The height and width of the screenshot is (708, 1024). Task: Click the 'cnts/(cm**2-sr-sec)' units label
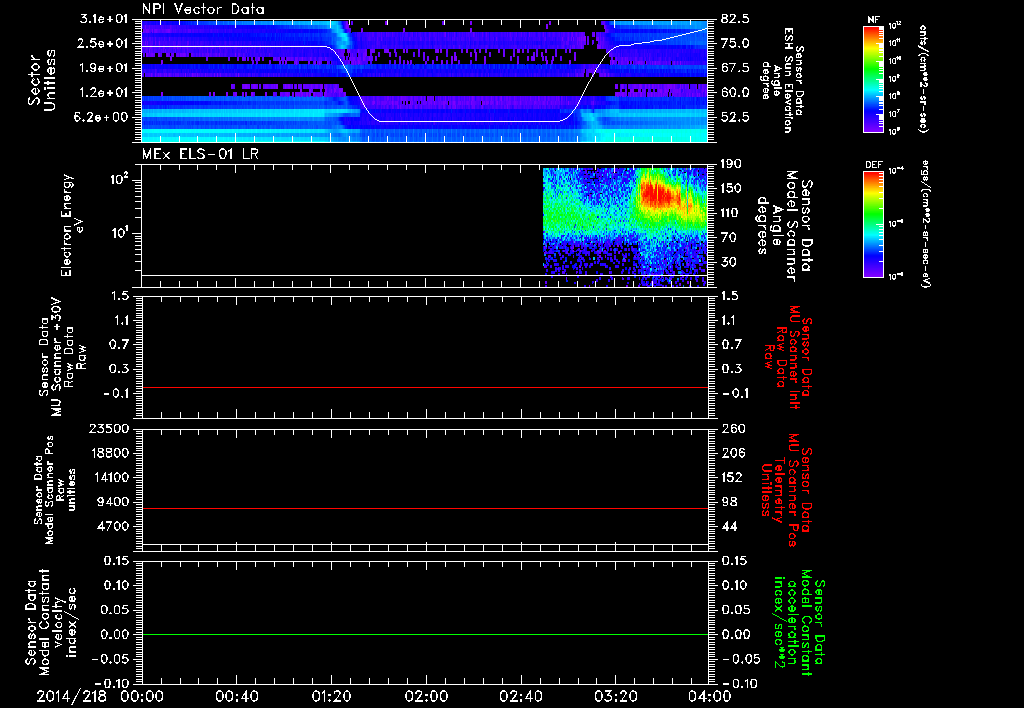(923, 79)
